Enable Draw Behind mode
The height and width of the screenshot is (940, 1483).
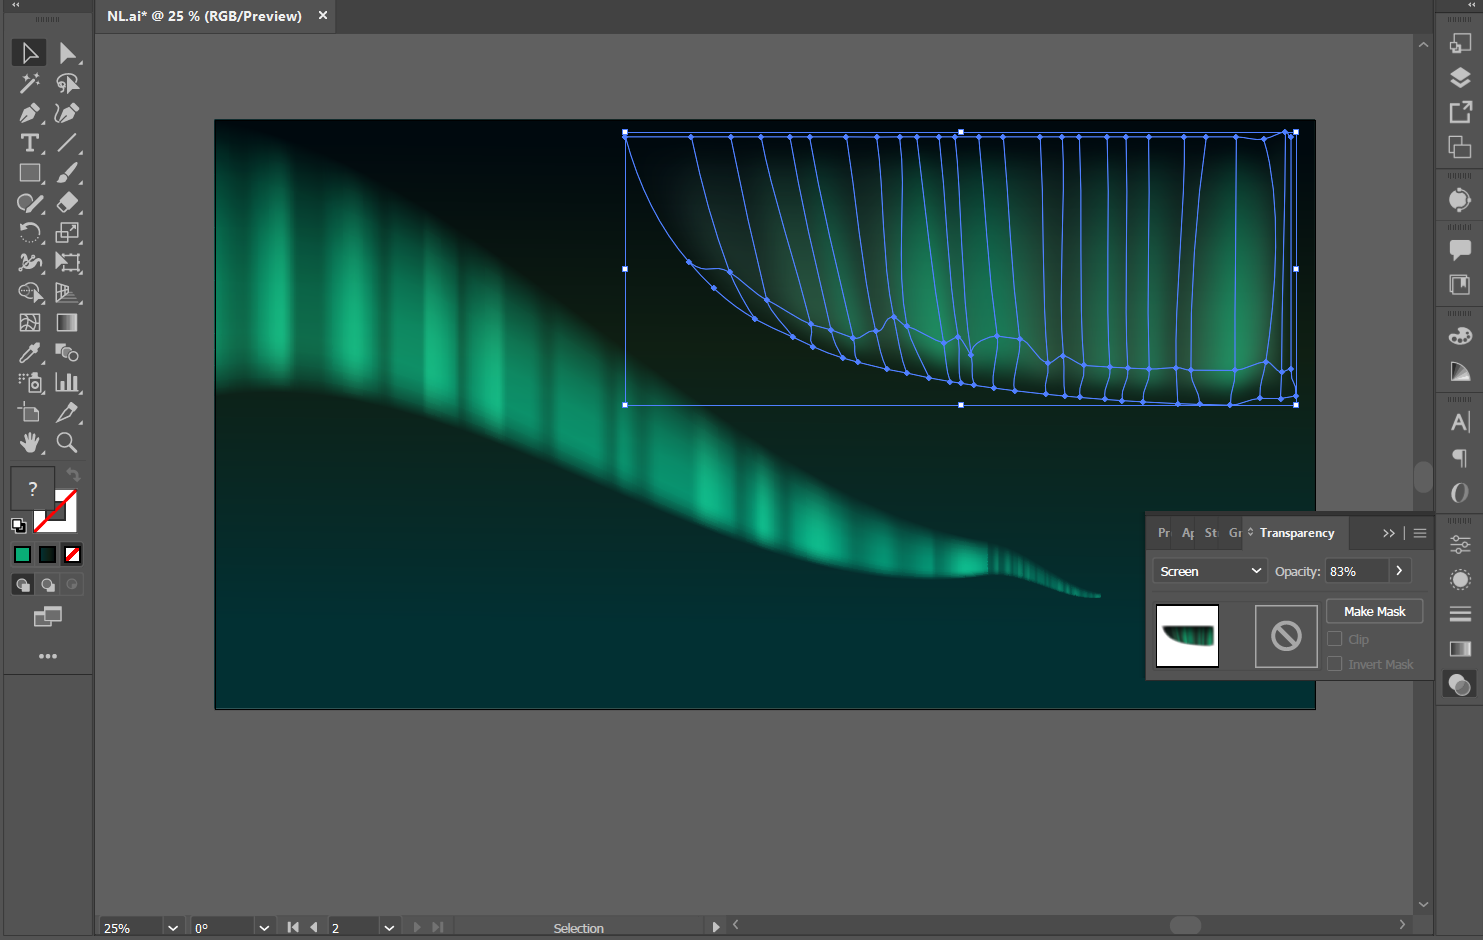[47, 585]
